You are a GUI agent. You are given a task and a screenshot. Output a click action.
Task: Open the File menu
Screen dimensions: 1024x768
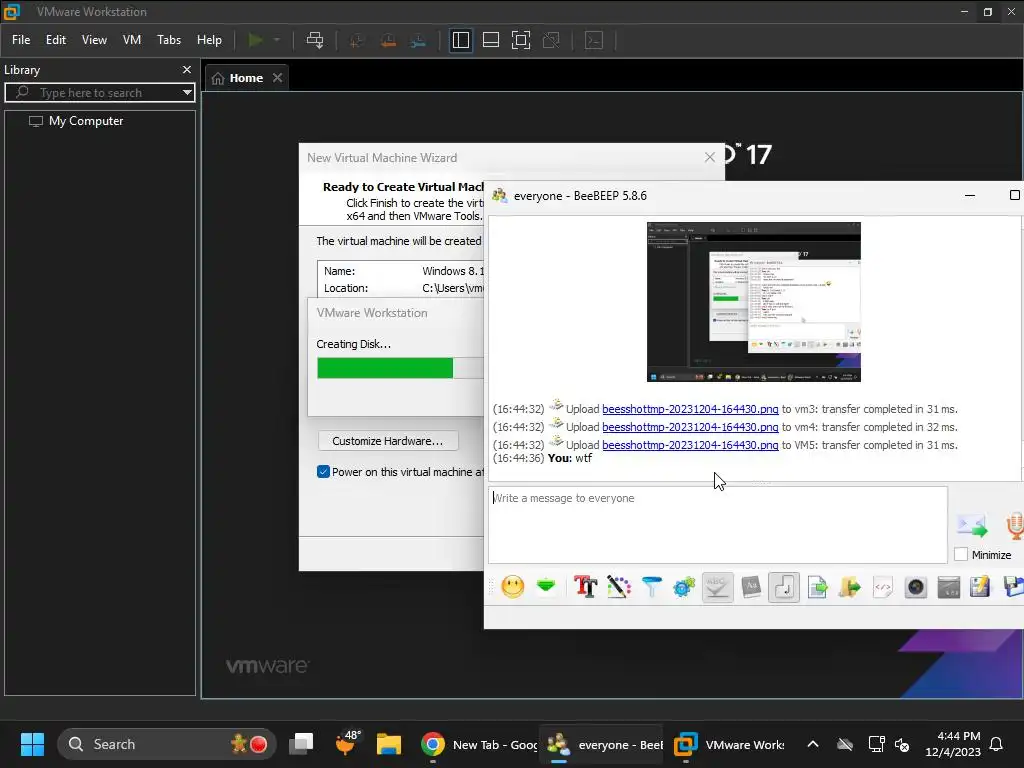[21, 40]
